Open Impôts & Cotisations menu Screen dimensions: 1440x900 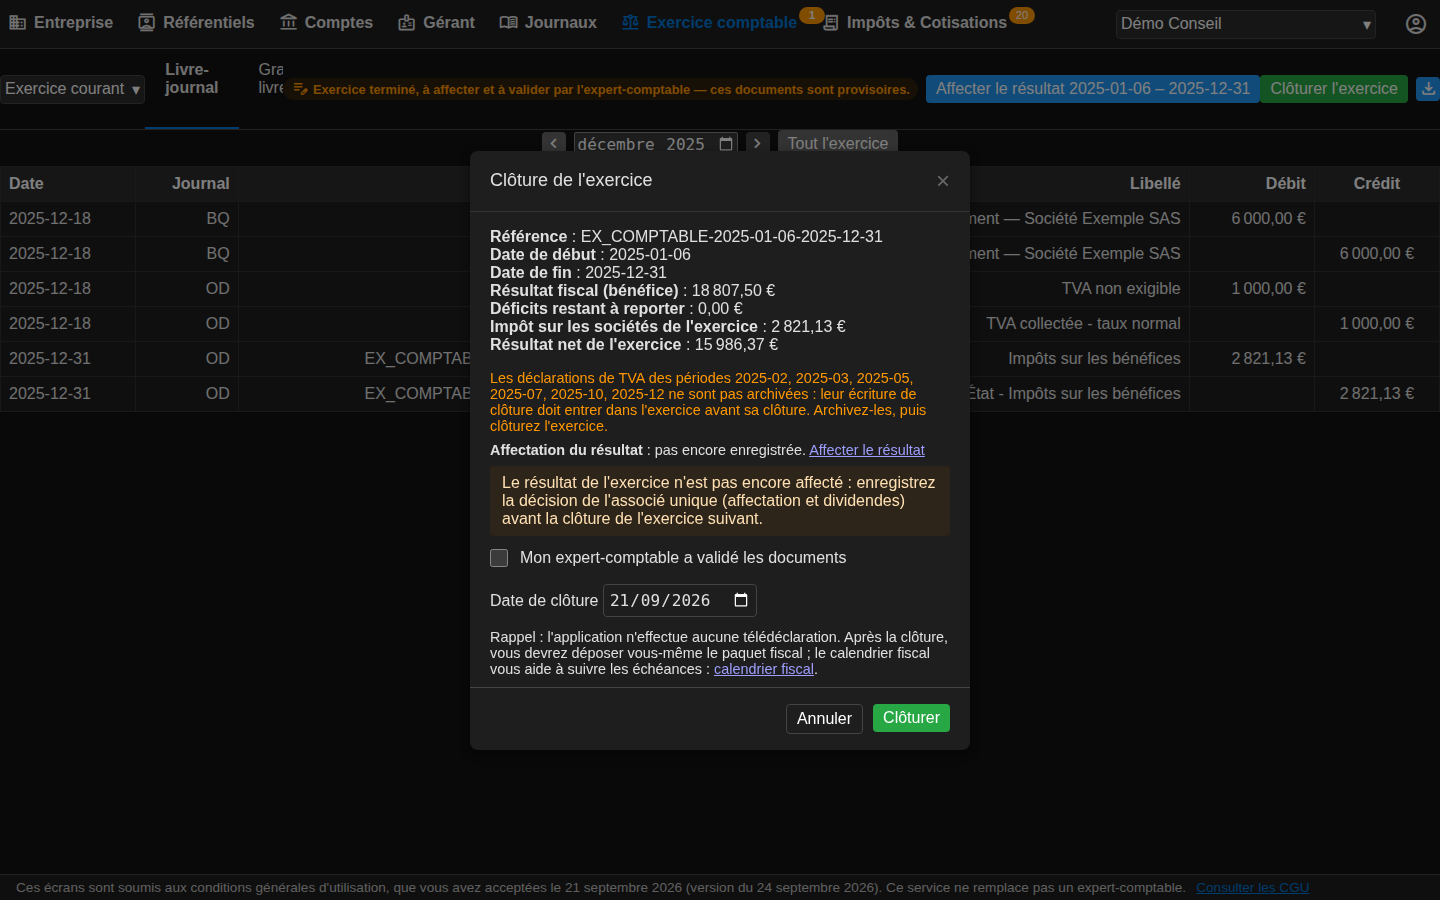(x=915, y=22)
